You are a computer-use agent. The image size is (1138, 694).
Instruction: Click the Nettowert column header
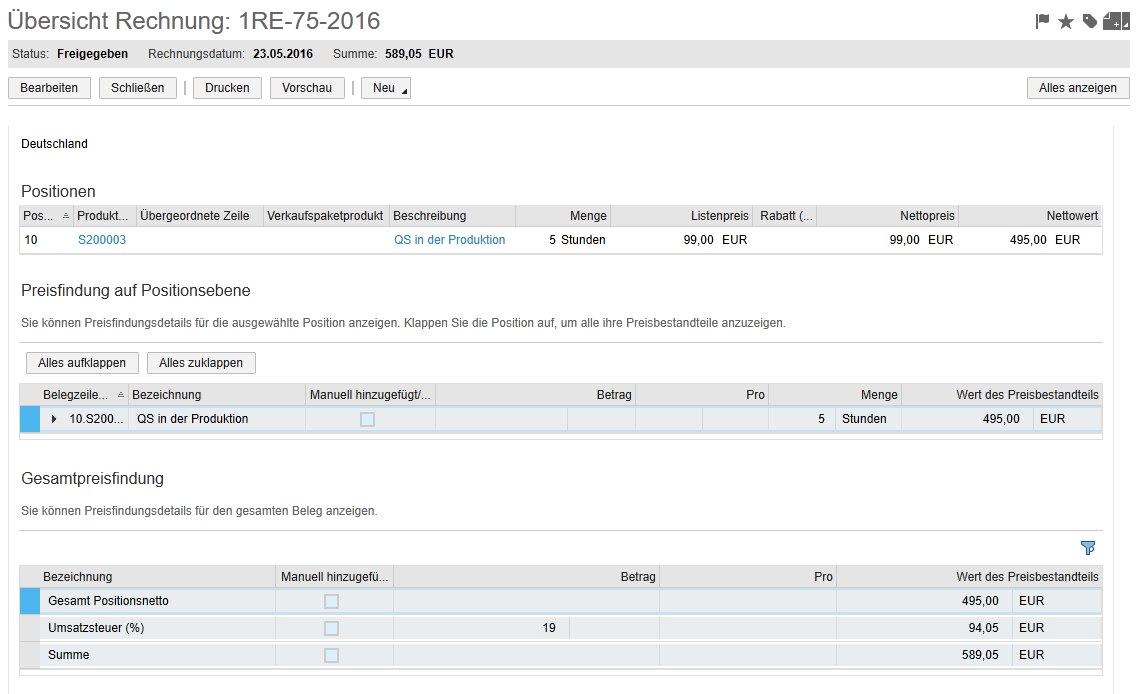[x=1072, y=216]
